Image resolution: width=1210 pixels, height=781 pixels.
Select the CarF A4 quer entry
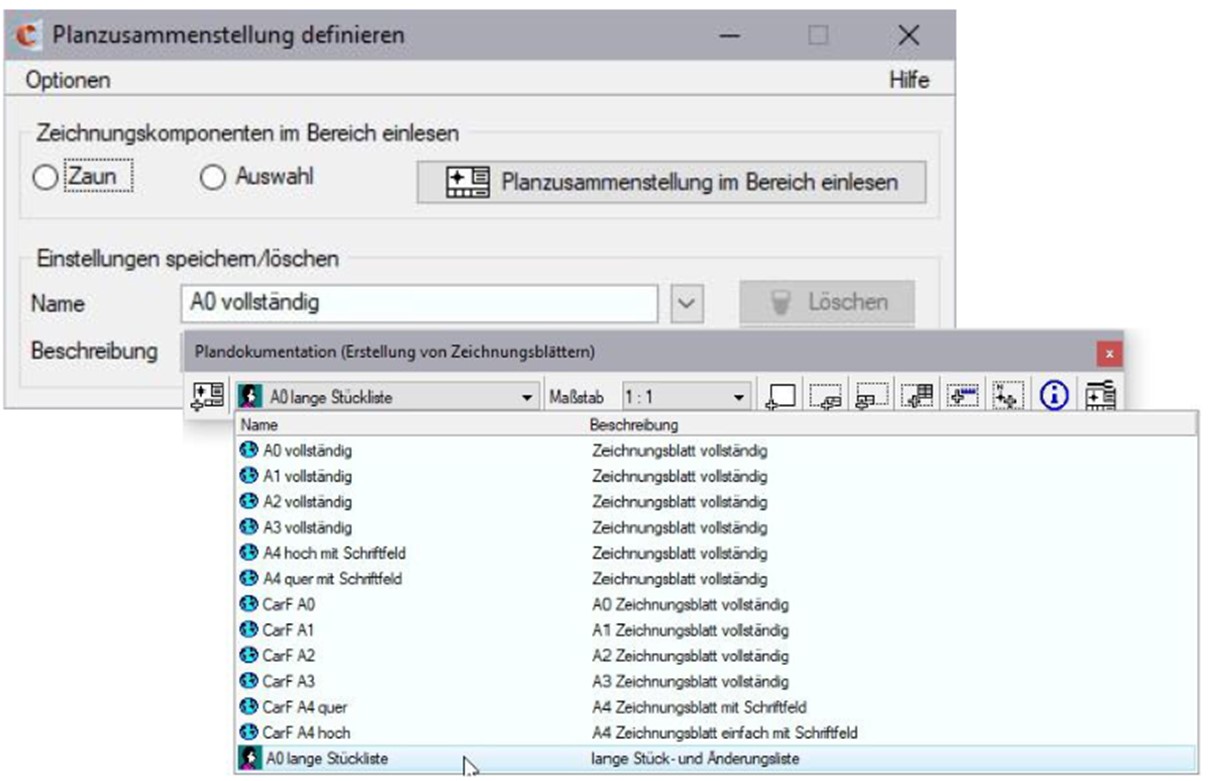(718, 707)
